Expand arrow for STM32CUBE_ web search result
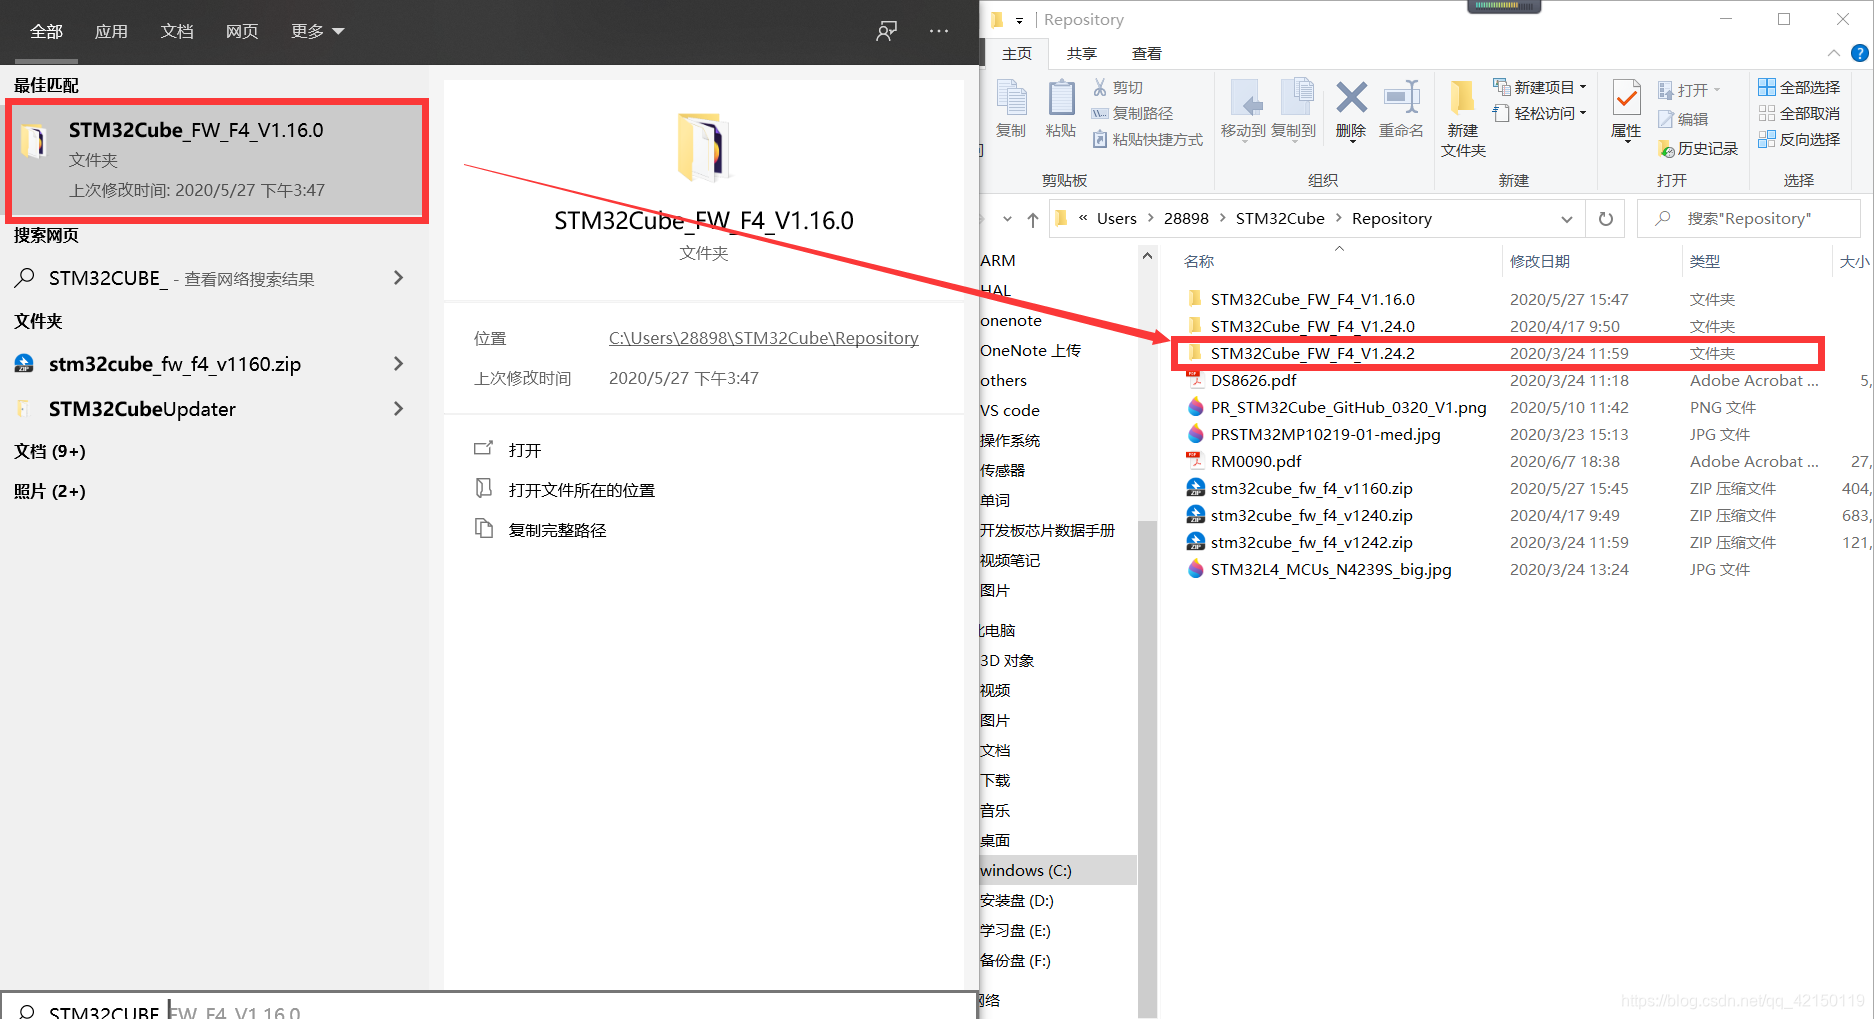The image size is (1874, 1019). click(x=398, y=278)
